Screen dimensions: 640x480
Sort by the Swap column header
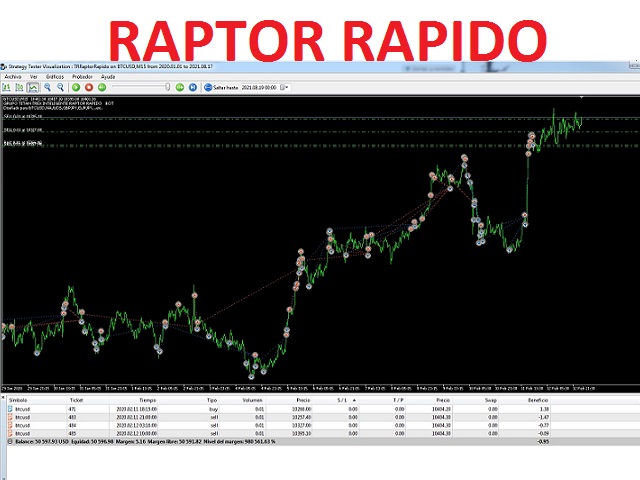point(491,400)
